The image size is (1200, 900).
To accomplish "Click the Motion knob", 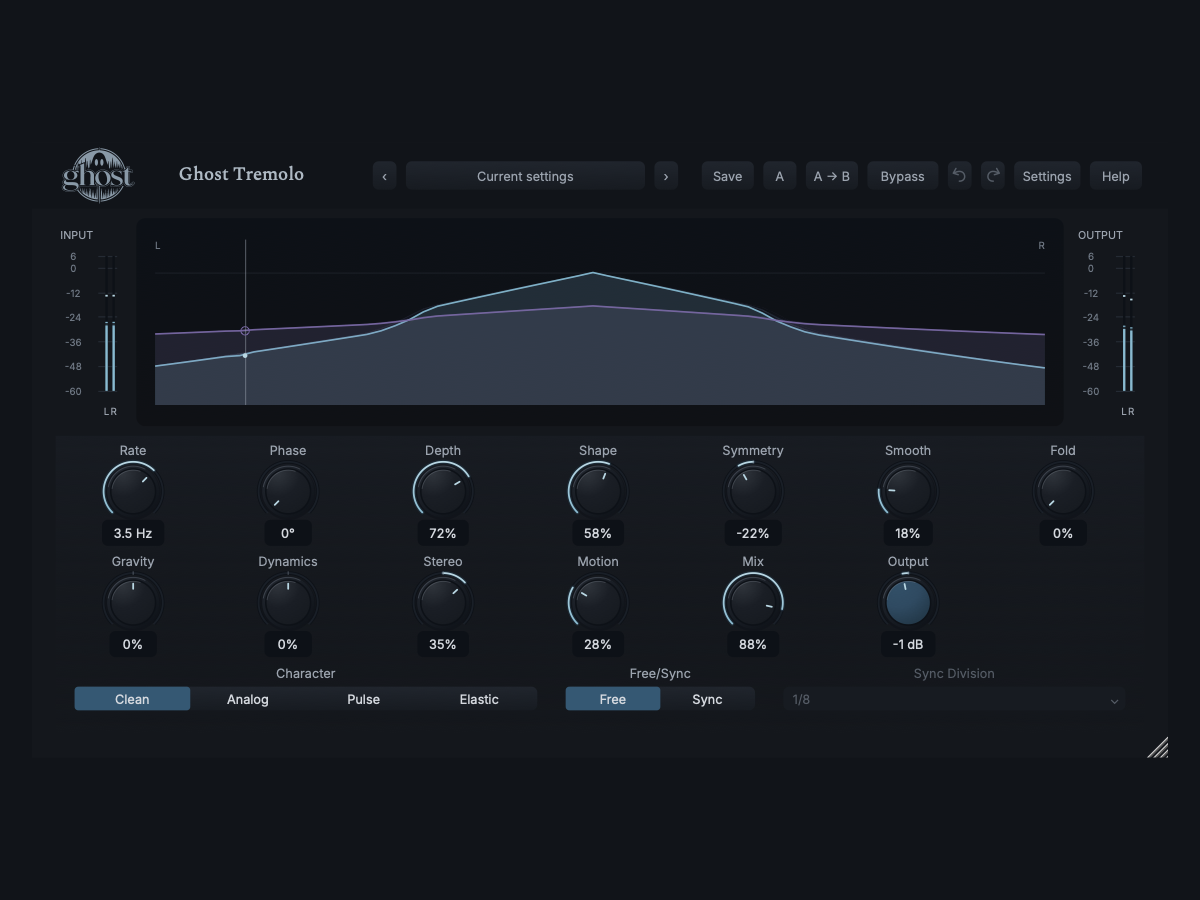I will click(x=598, y=602).
